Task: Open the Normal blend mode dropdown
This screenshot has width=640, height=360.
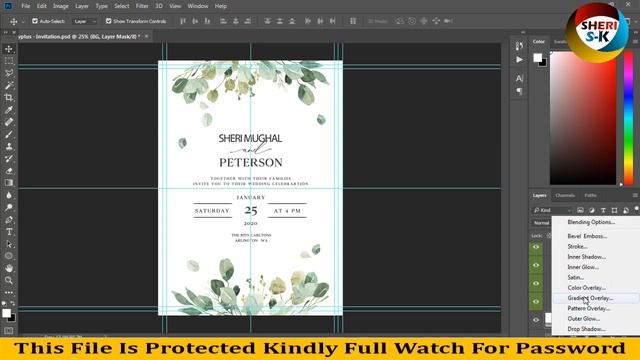Action: (x=542, y=223)
